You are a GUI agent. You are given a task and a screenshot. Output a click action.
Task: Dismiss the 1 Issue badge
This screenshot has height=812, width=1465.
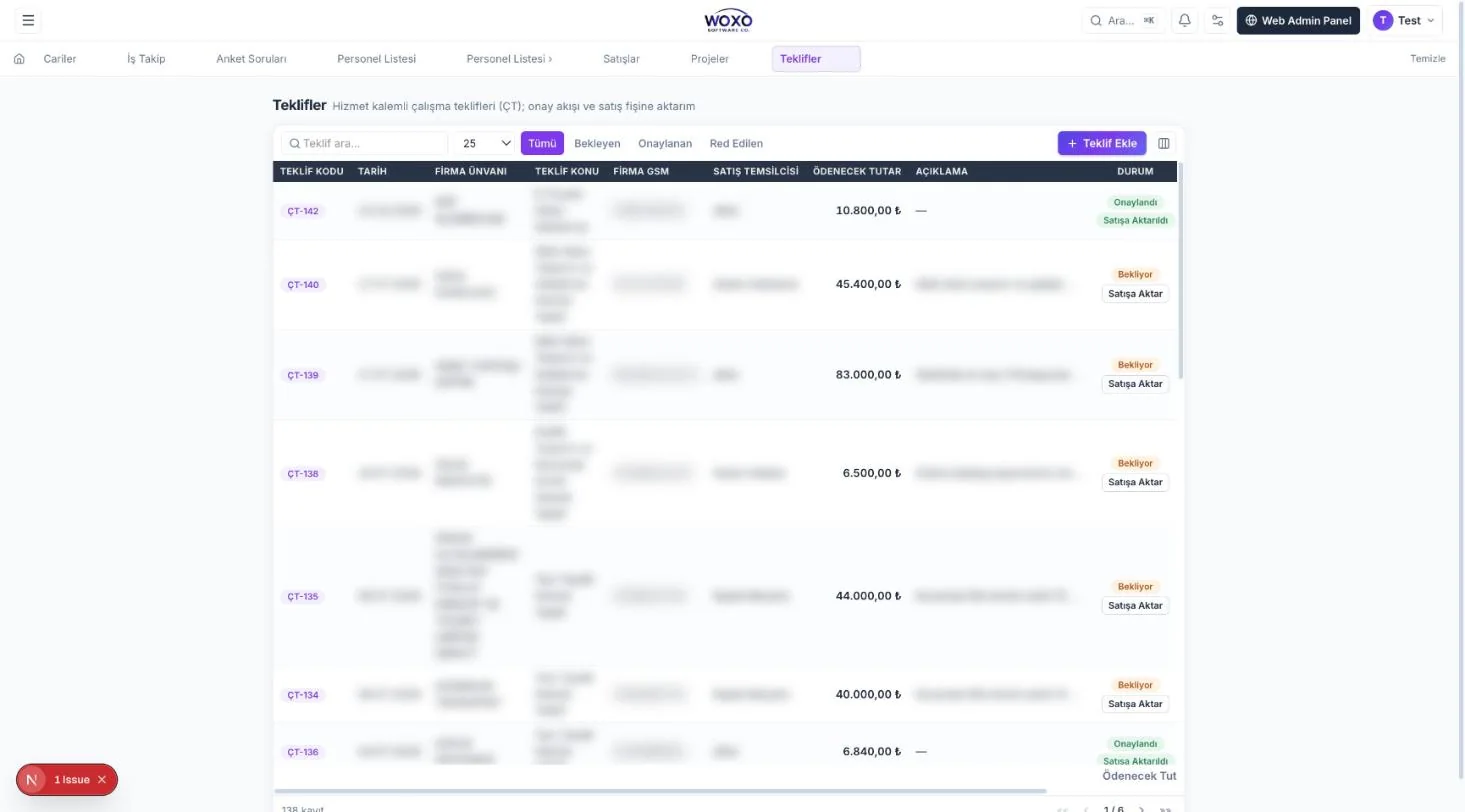[x=102, y=779]
